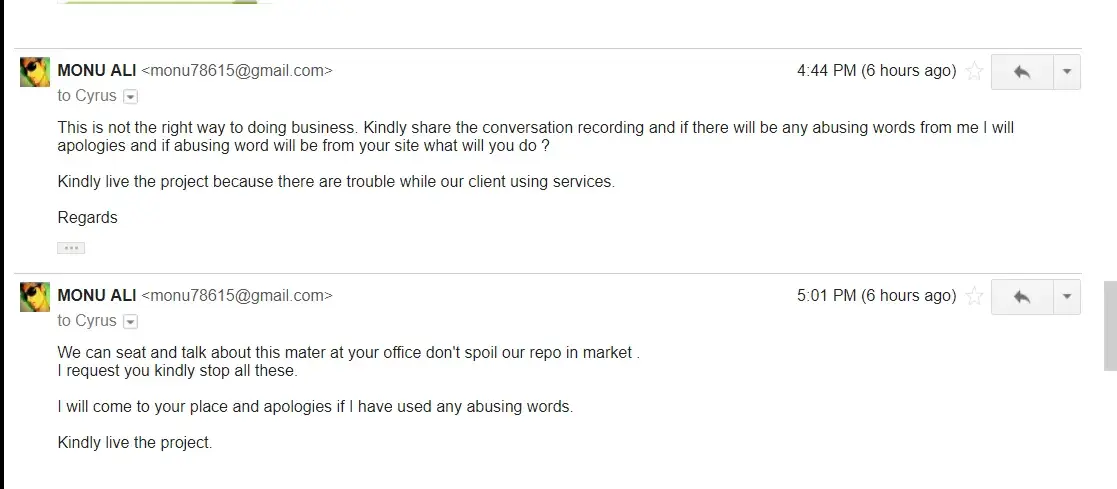Open More options for the 4:44 PM email

click(x=1067, y=72)
